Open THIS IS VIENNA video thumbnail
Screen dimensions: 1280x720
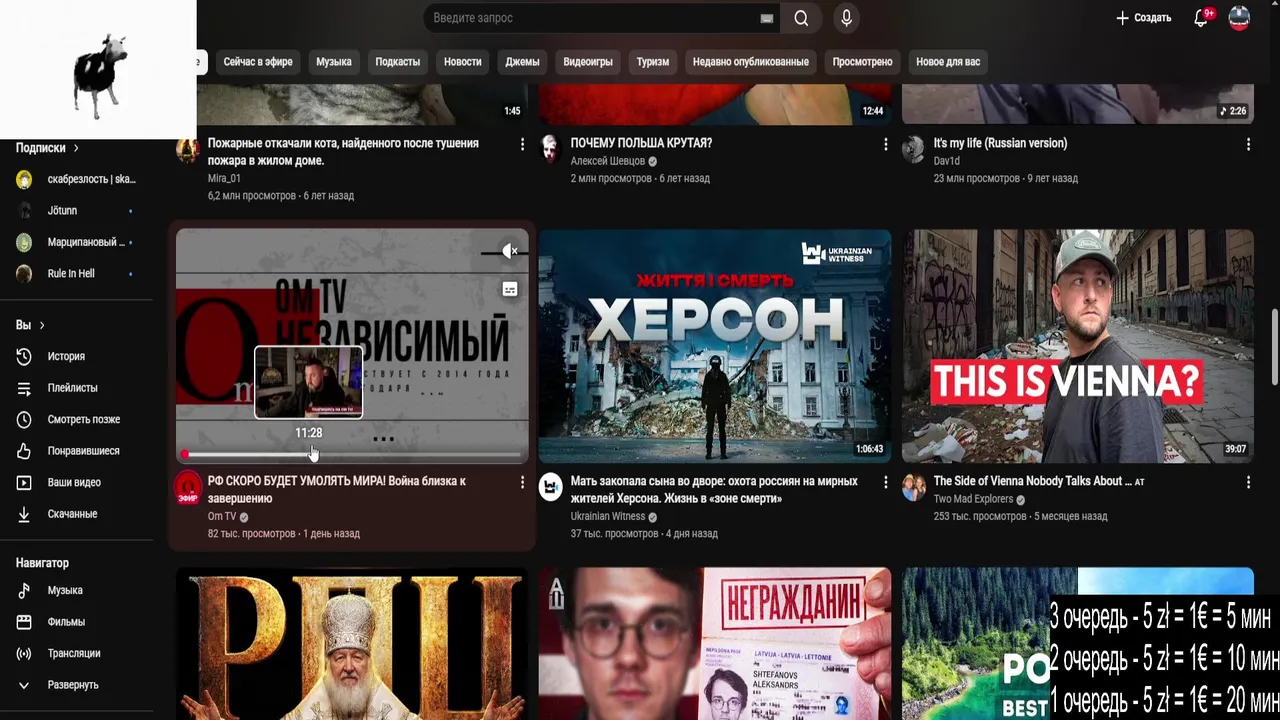pos(1078,346)
